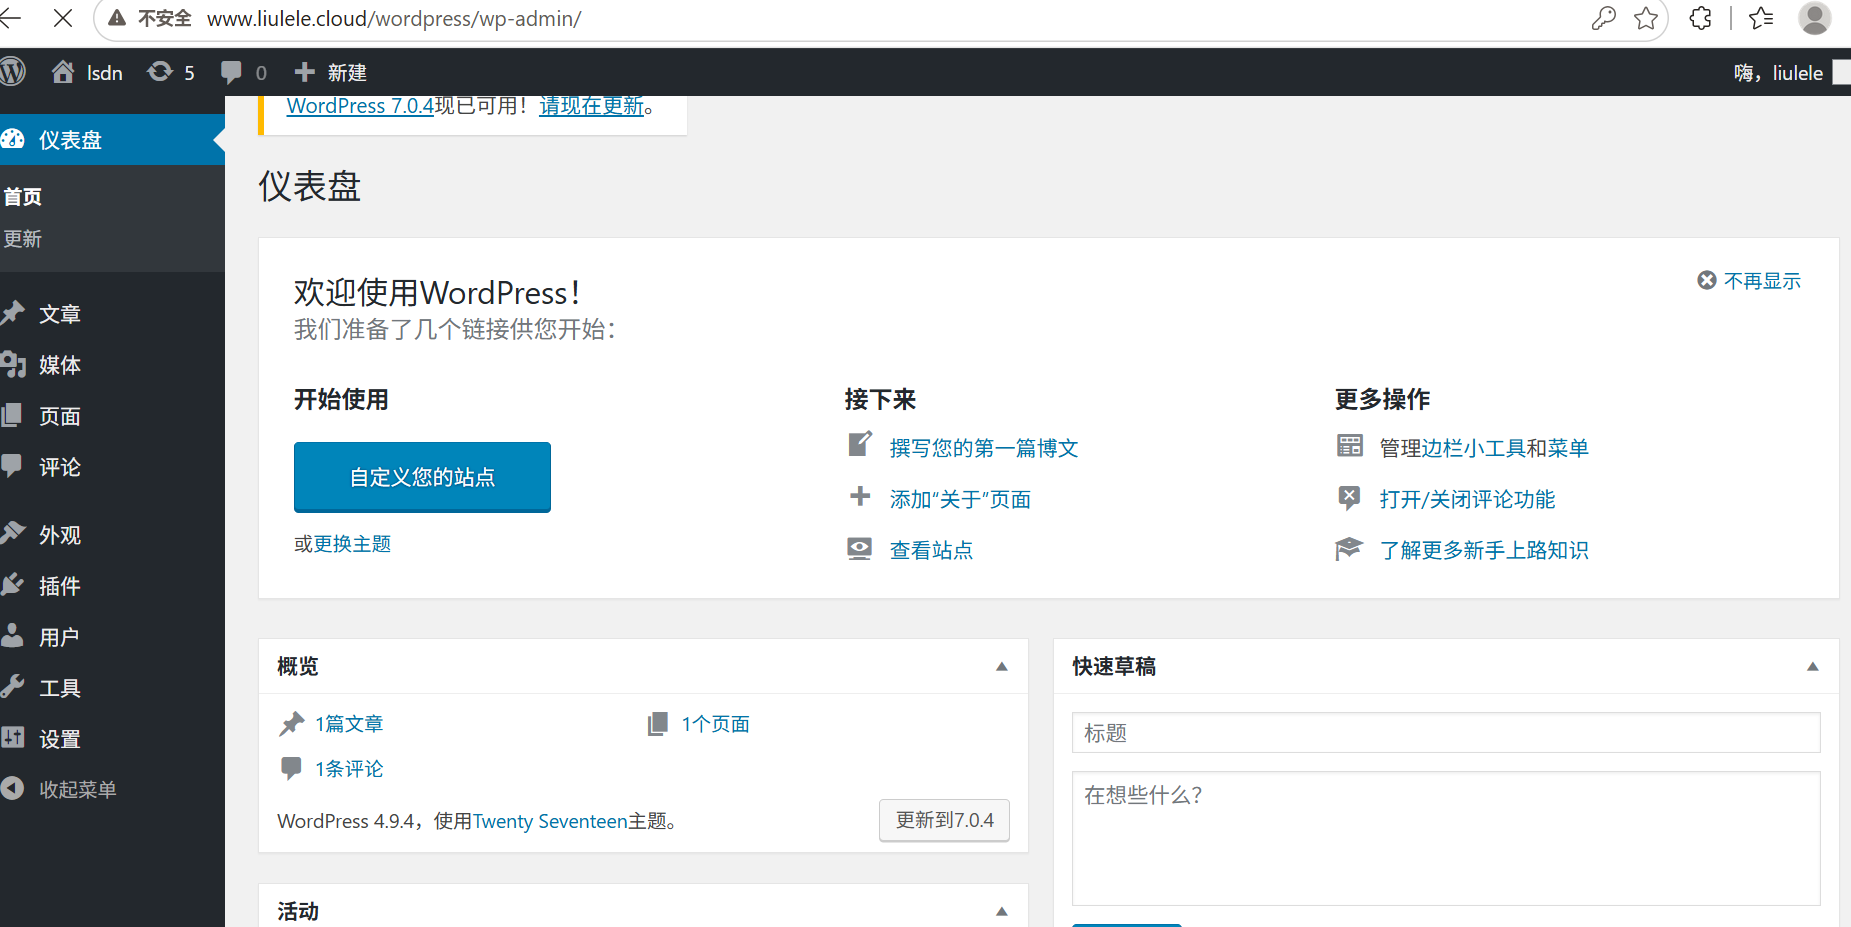Click the widgets icon beside 管理边栏小工具和菜单

pyautogui.click(x=1350, y=446)
